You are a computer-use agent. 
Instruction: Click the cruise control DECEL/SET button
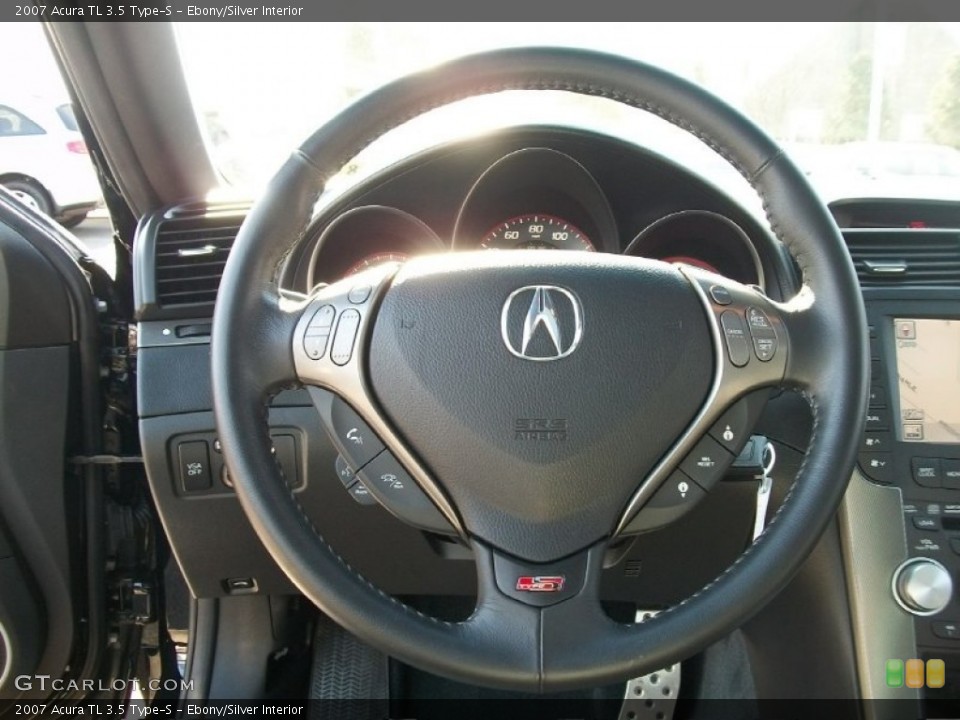pyautogui.click(x=765, y=347)
